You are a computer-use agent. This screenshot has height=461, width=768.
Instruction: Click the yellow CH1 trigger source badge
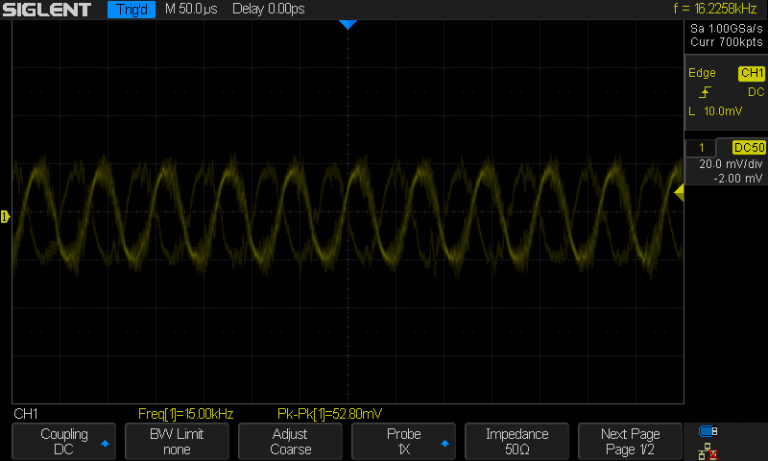pyautogui.click(x=750, y=73)
